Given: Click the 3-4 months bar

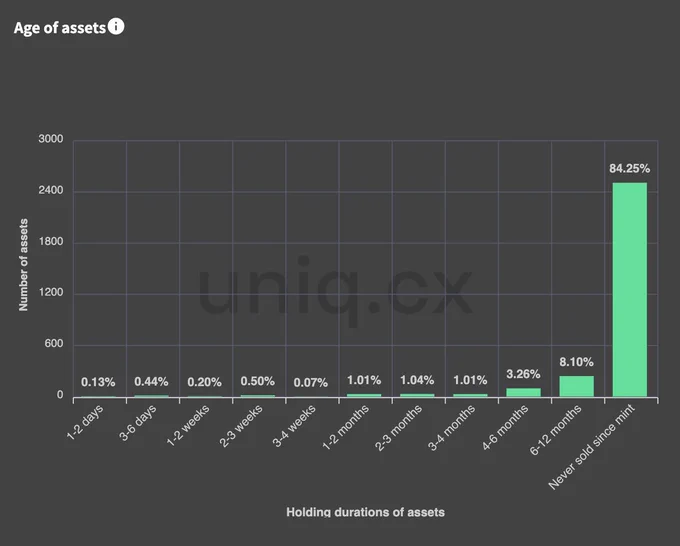Looking at the screenshot, I should [470, 395].
